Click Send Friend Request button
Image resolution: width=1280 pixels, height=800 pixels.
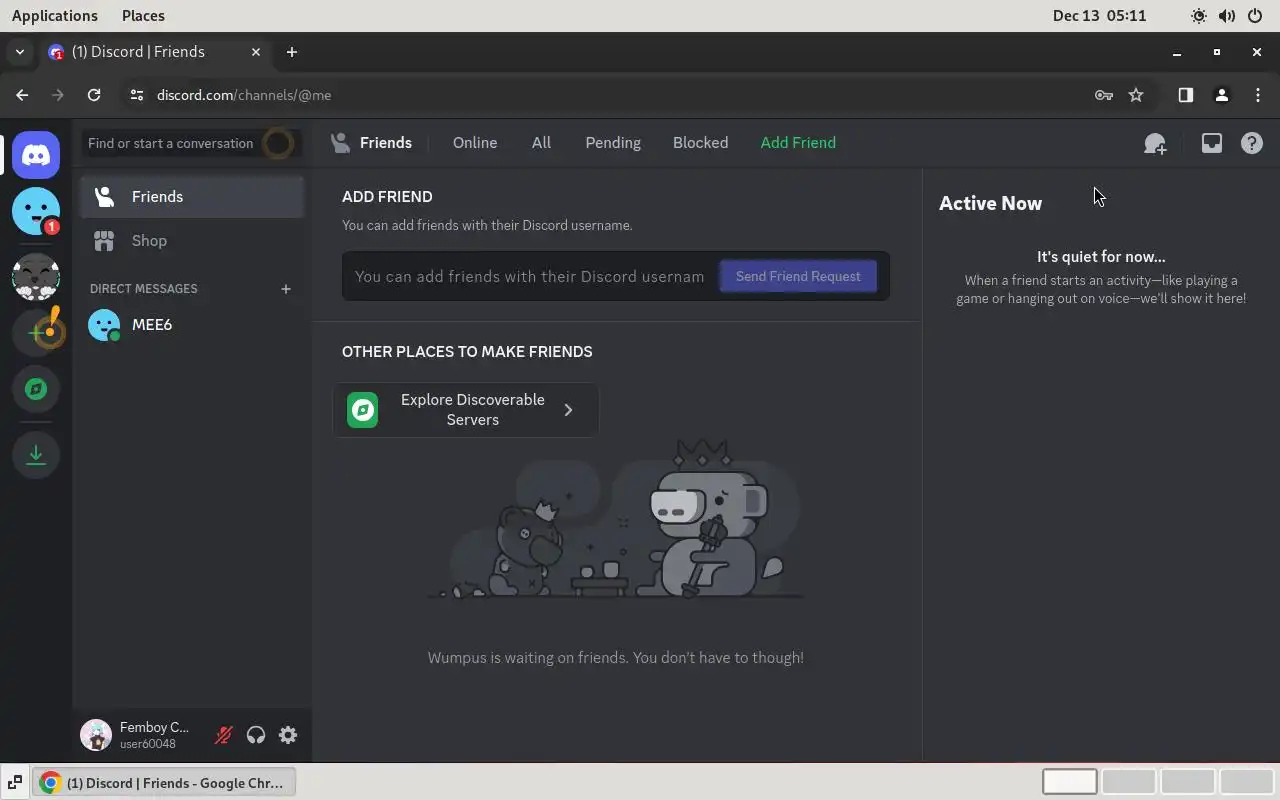tap(798, 277)
